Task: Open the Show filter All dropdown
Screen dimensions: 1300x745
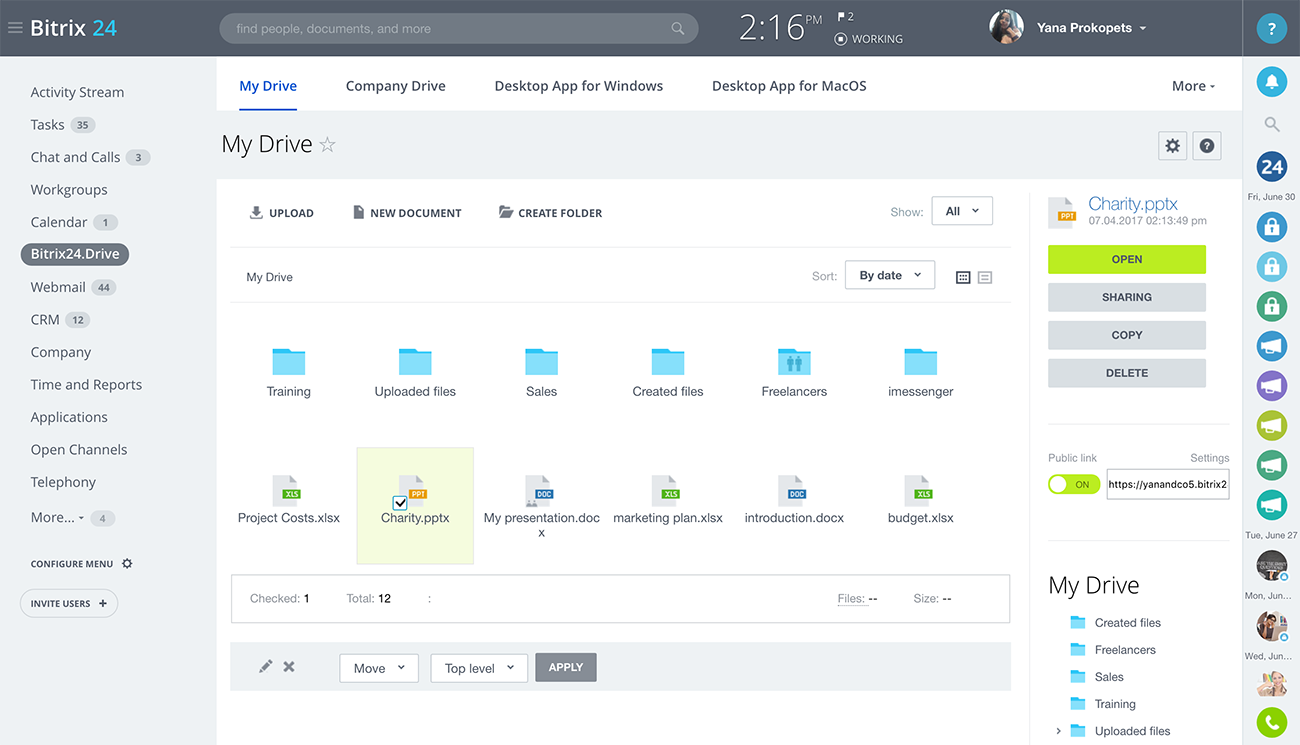Action: click(x=961, y=210)
